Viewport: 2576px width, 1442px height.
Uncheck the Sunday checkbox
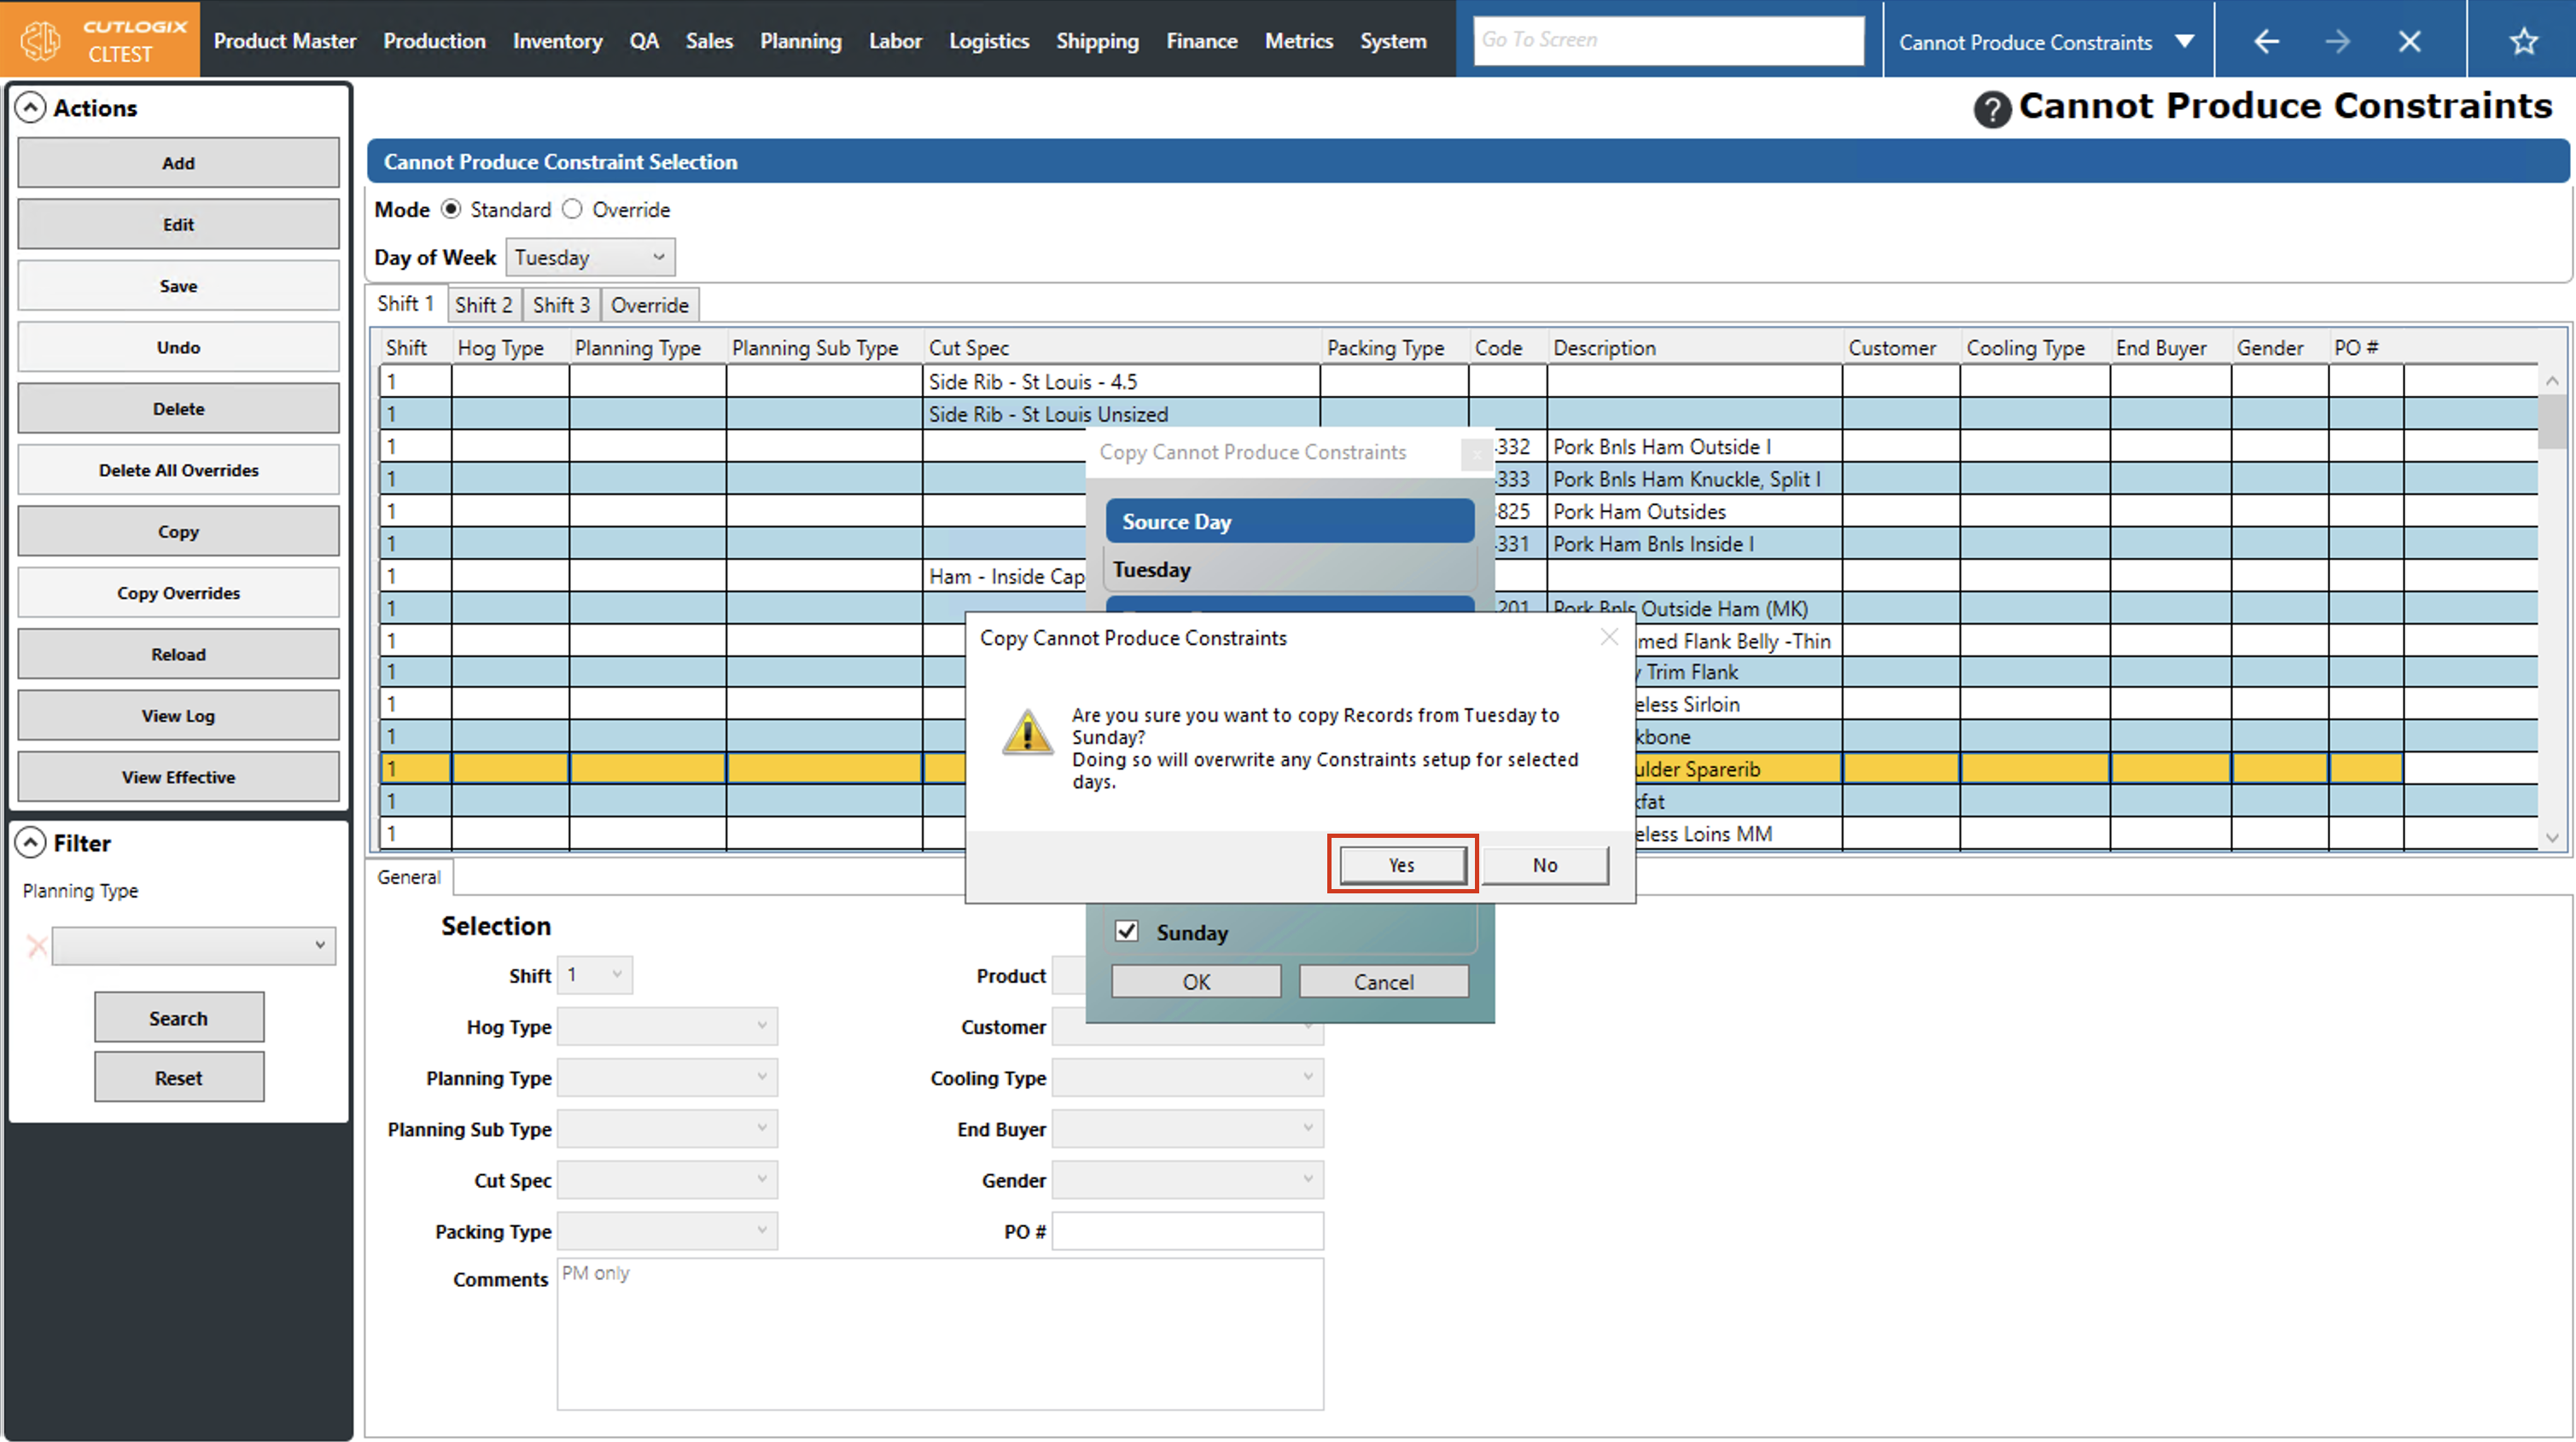pos(1127,931)
